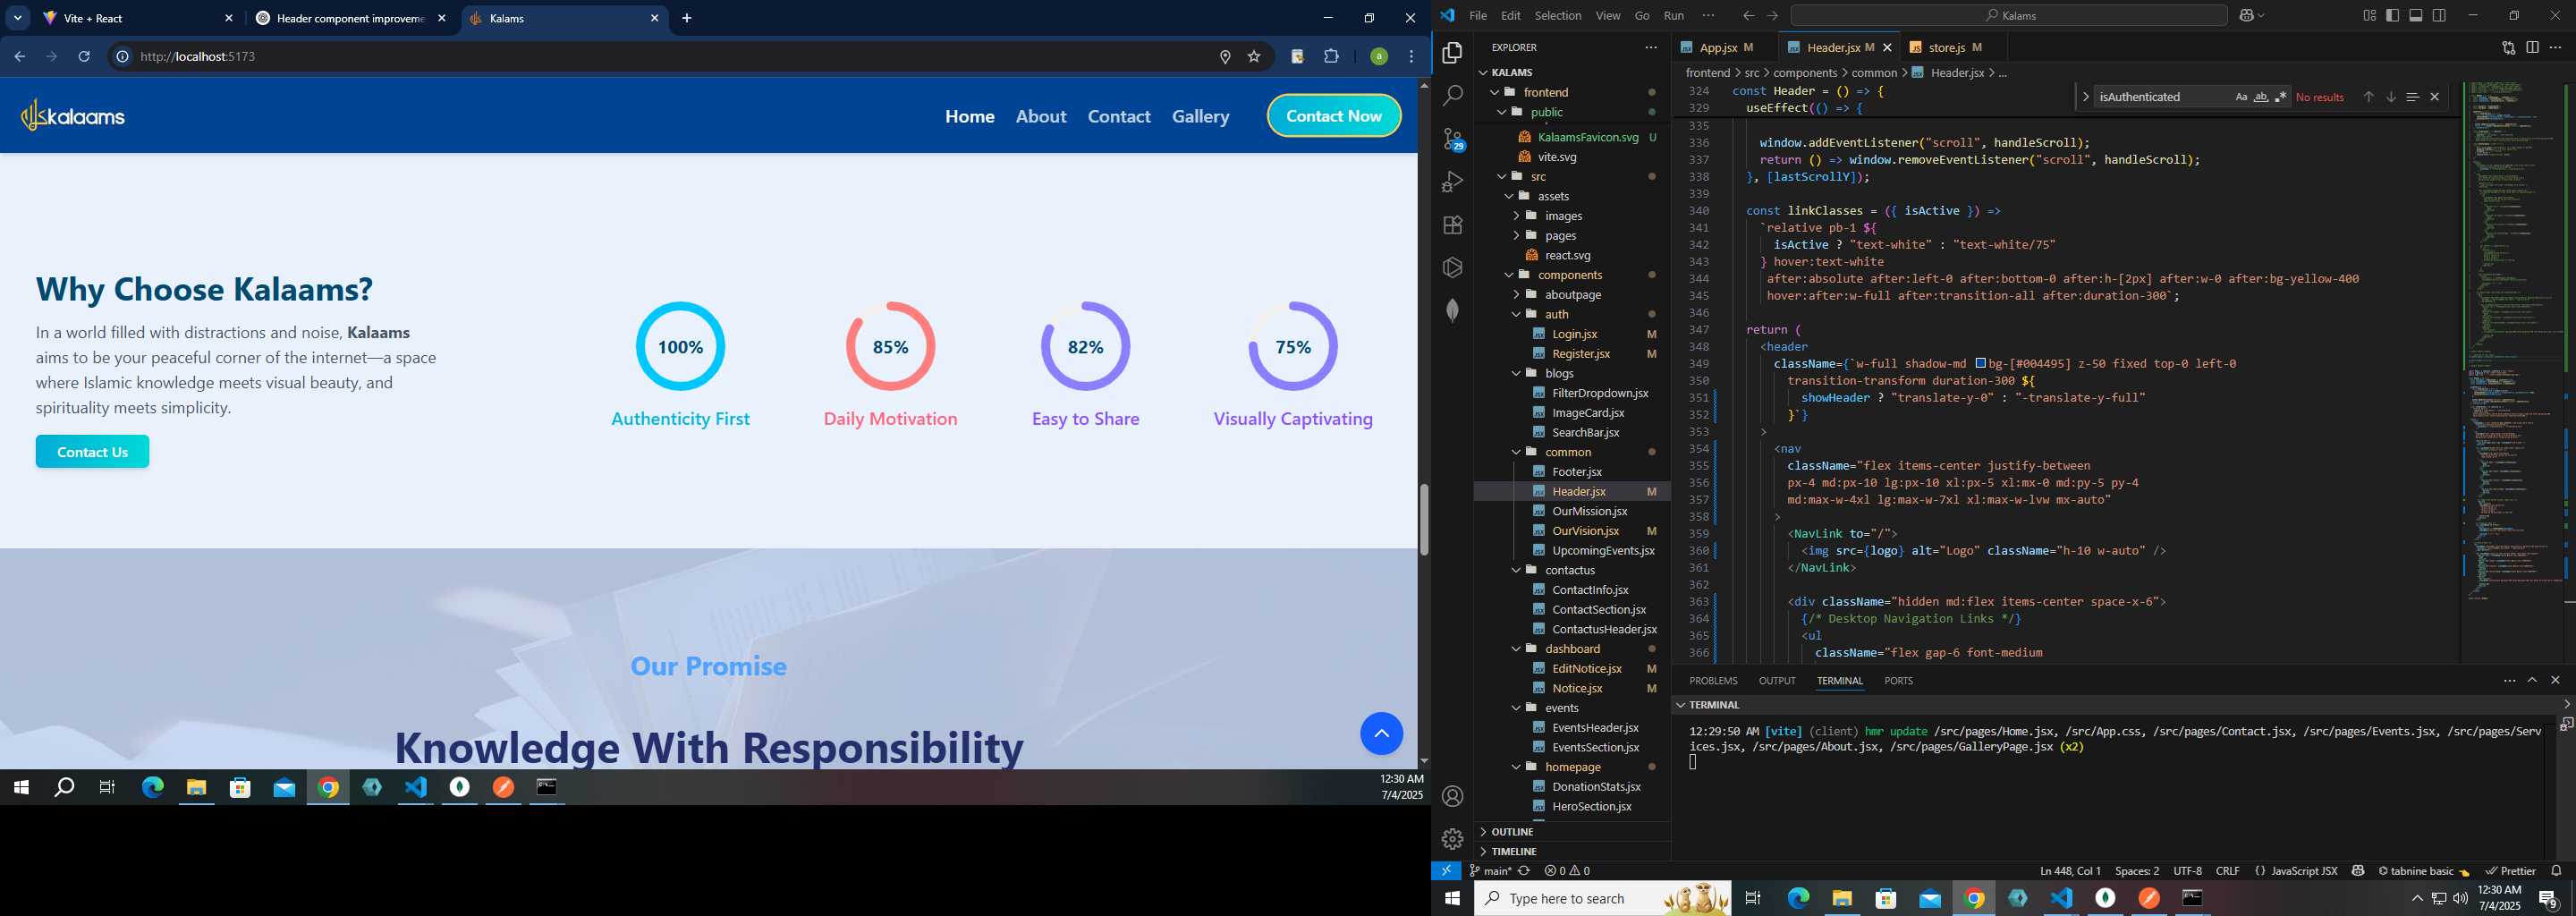This screenshot has height=916, width=2576.
Task: Toggle the Panel layout button in the title bar
Action: (x=2415, y=15)
